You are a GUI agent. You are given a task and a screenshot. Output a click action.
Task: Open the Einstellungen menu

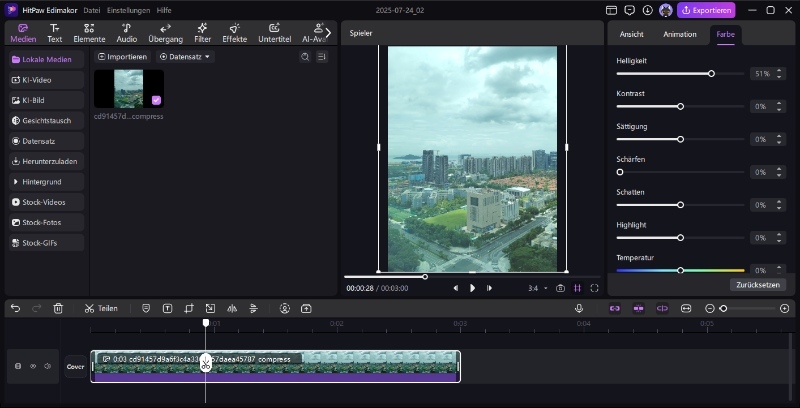129,10
